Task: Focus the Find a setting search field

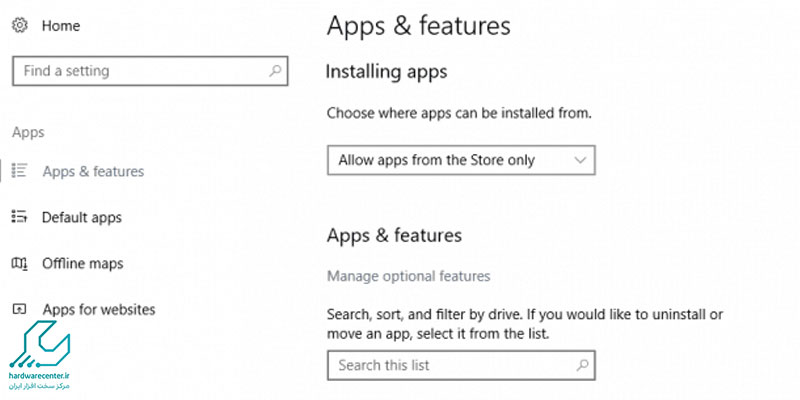Action: (150, 70)
